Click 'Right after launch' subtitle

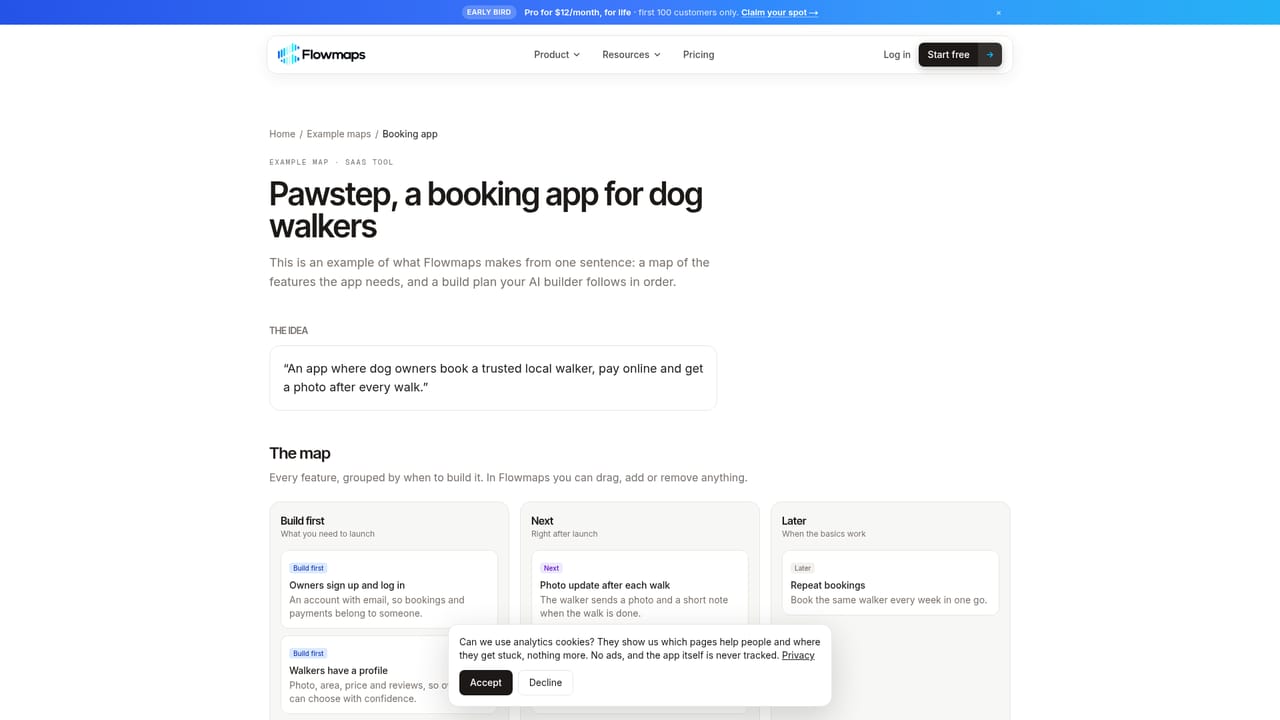tap(564, 534)
